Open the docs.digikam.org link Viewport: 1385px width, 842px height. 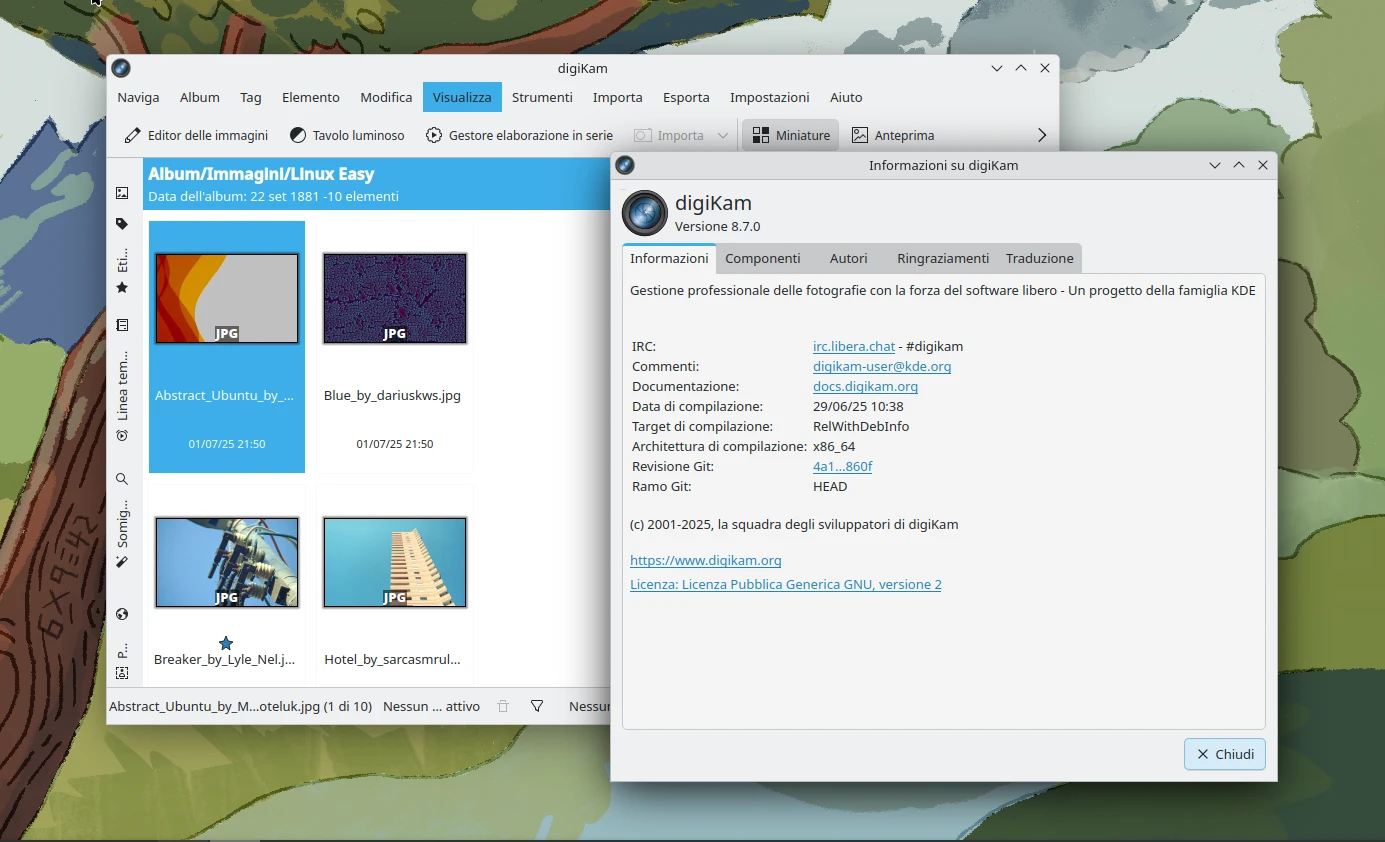[x=865, y=386]
